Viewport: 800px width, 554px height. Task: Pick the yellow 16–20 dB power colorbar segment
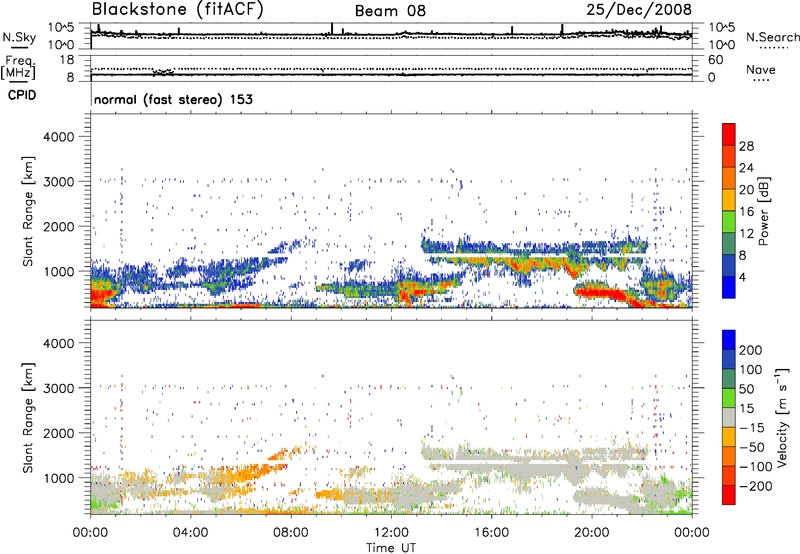[x=729, y=199]
